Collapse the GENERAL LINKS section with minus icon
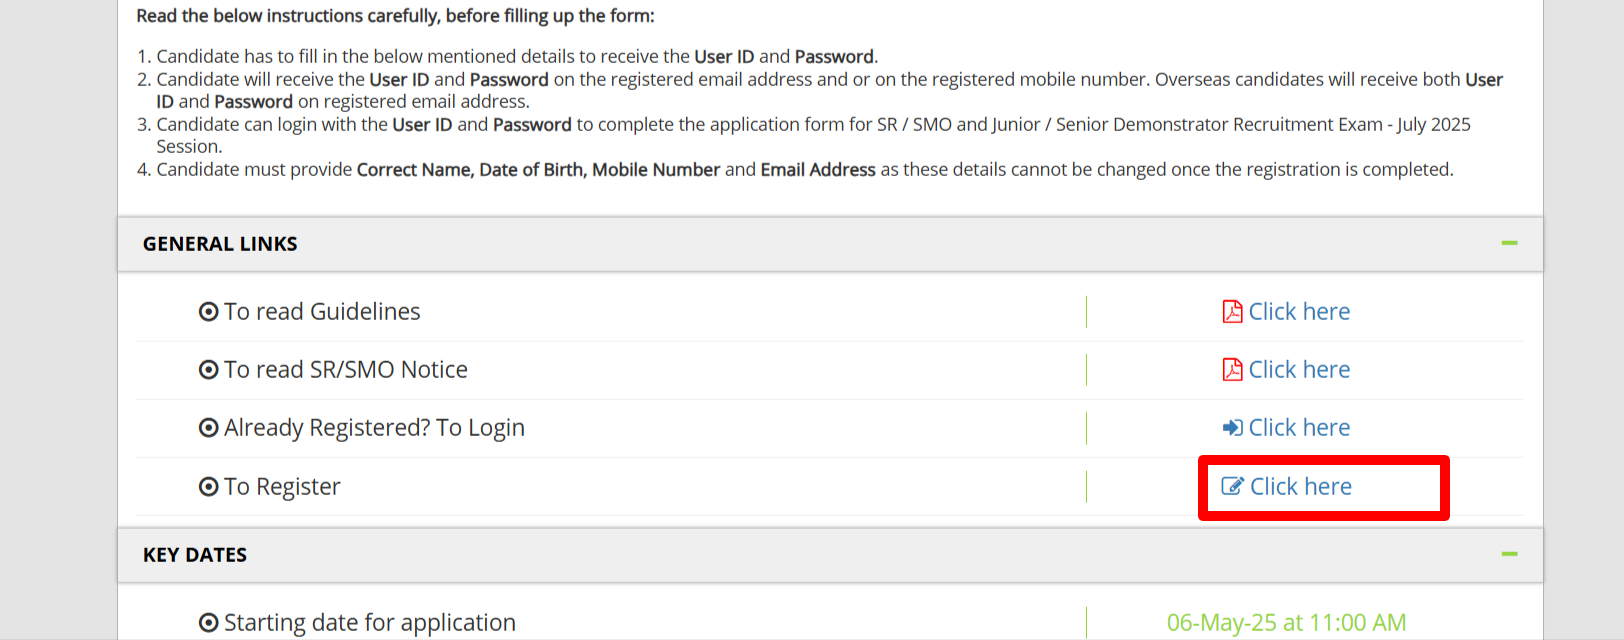The height and width of the screenshot is (640, 1624). click(x=1509, y=243)
